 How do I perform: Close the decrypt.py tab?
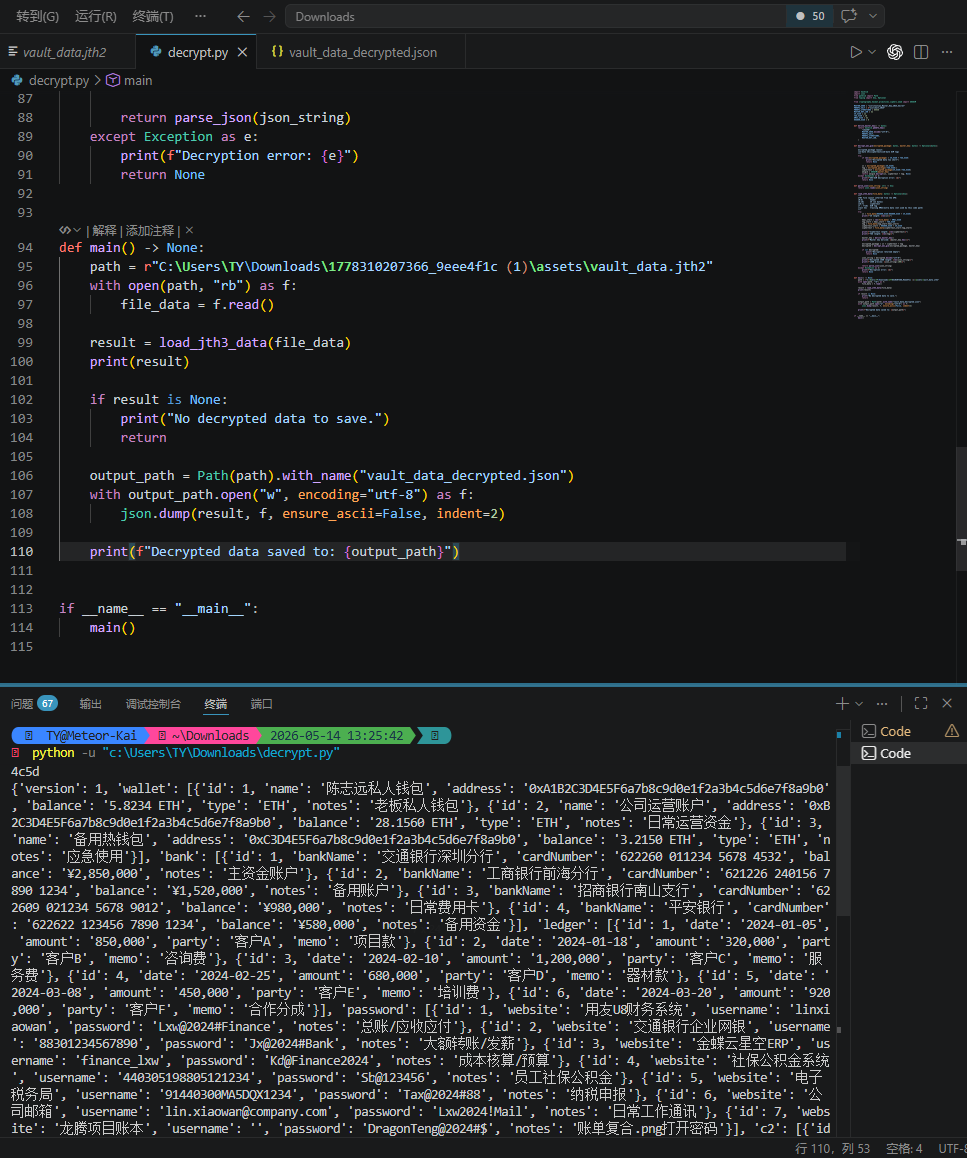click(242, 52)
